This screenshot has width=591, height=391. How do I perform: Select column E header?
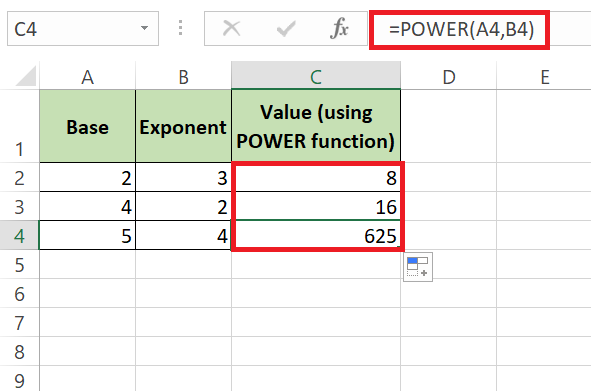(544, 77)
